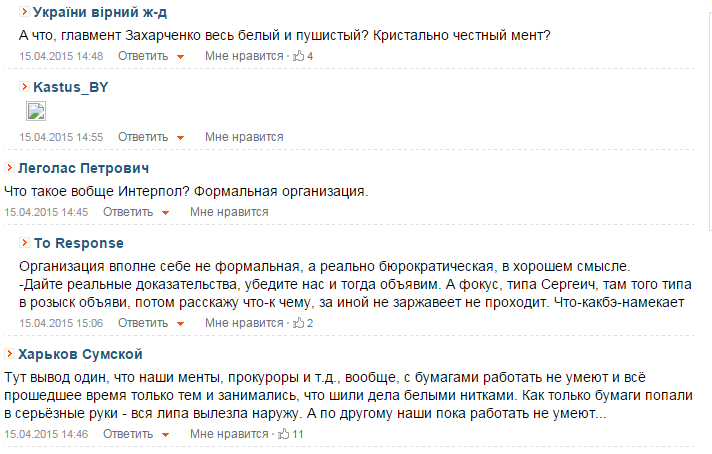Viewport: 712px width, 454px height.
Task: Click timestamp 15.04.2015 15:06
Action: coord(61,323)
